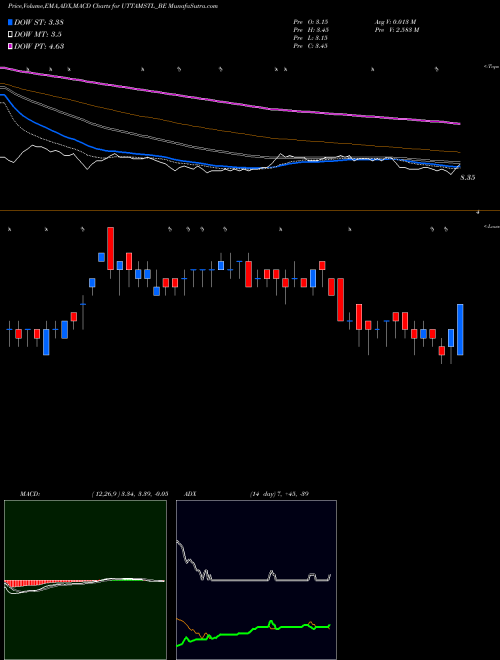Click the white DOW MT legend swatch
The image size is (500, 660).
[11, 35]
